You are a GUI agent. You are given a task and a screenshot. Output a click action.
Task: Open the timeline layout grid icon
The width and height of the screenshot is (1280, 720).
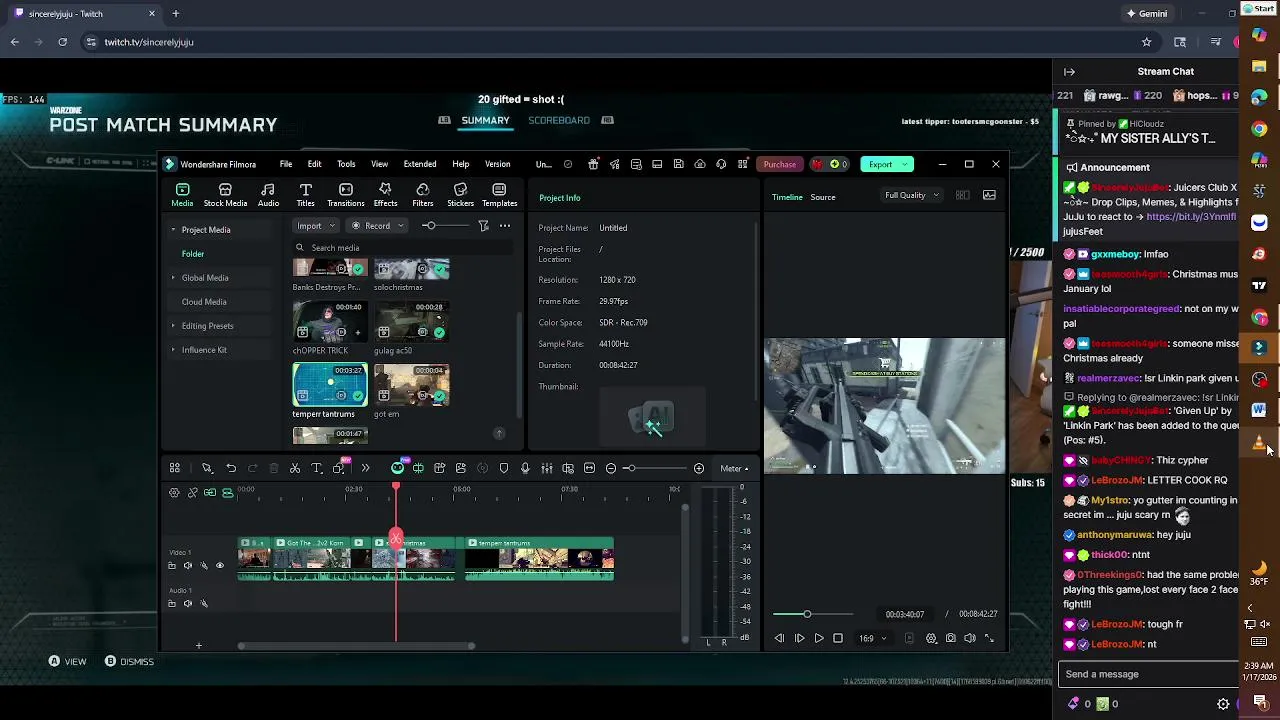pyautogui.click(x=174, y=468)
